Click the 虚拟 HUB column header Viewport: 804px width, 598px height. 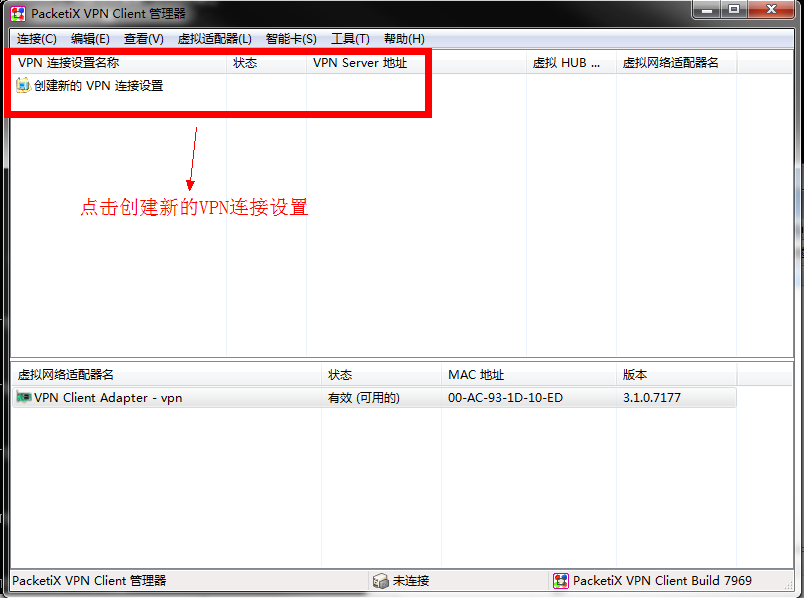(566, 63)
